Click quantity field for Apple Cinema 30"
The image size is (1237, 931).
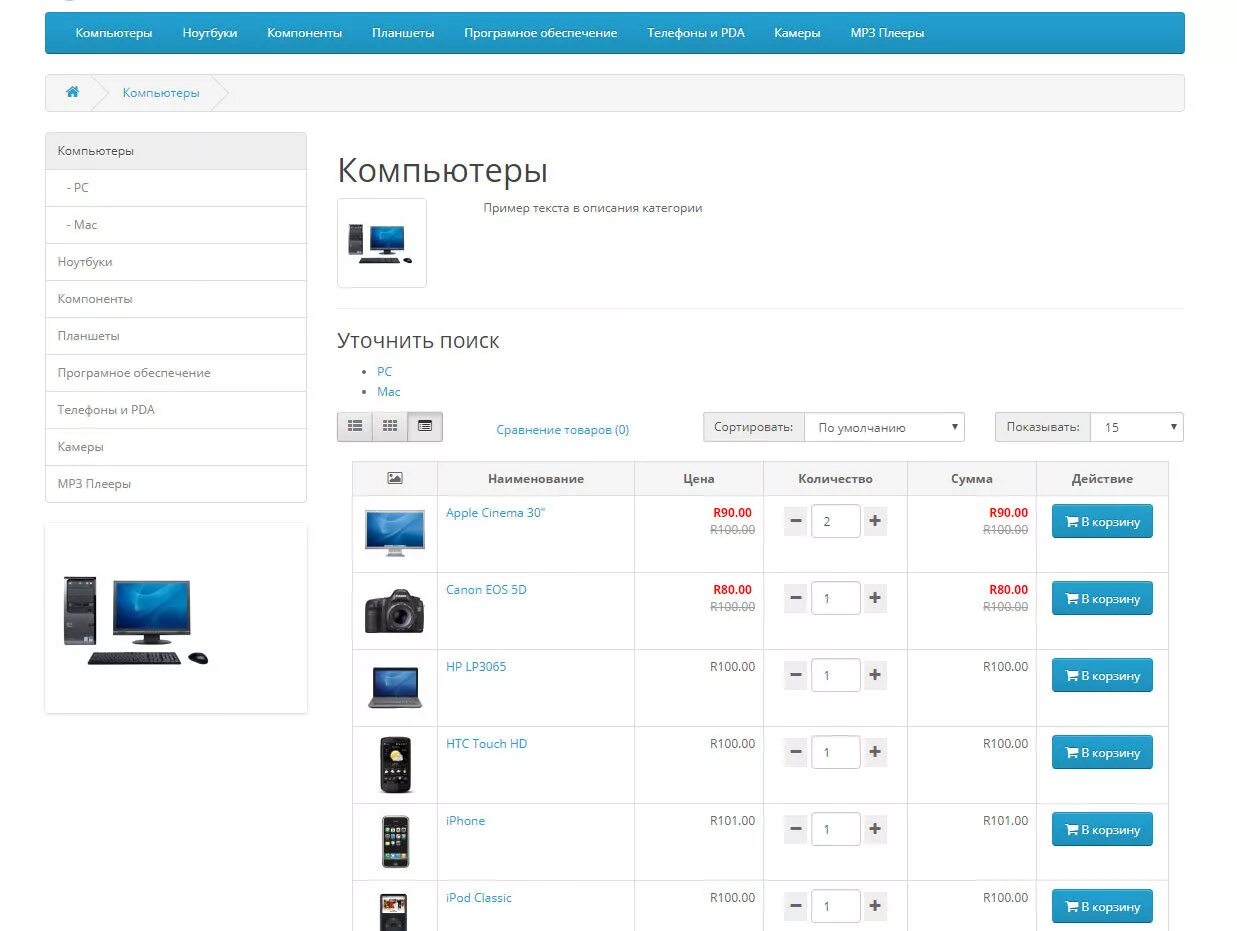[x=836, y=521]
